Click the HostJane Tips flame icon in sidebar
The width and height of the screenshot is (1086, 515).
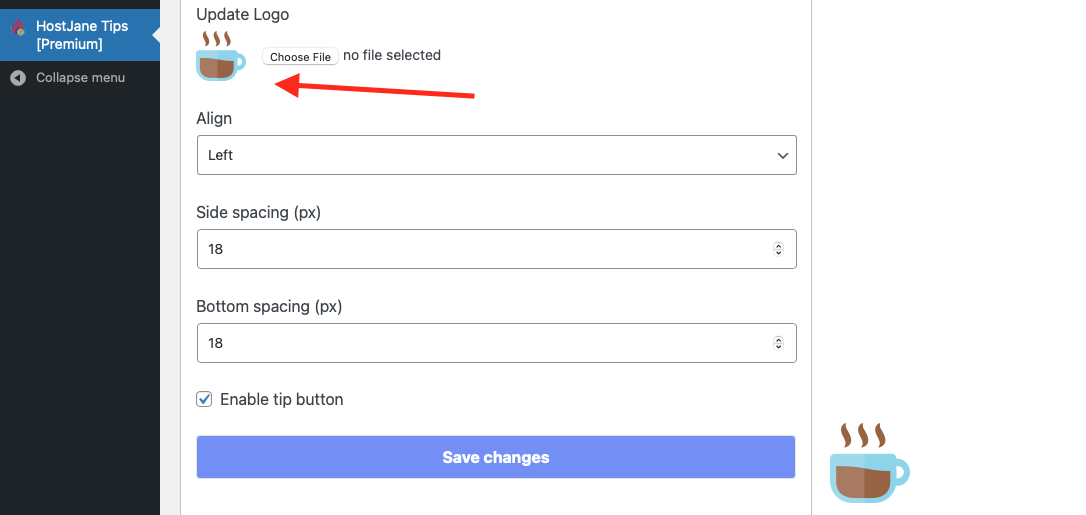[x=19, y=27]
